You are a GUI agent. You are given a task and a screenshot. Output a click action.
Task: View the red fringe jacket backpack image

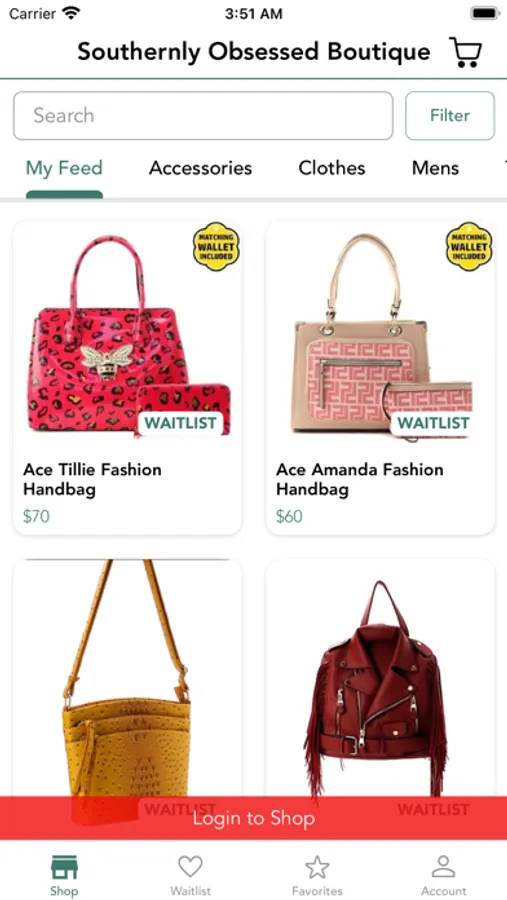(380, 678)
